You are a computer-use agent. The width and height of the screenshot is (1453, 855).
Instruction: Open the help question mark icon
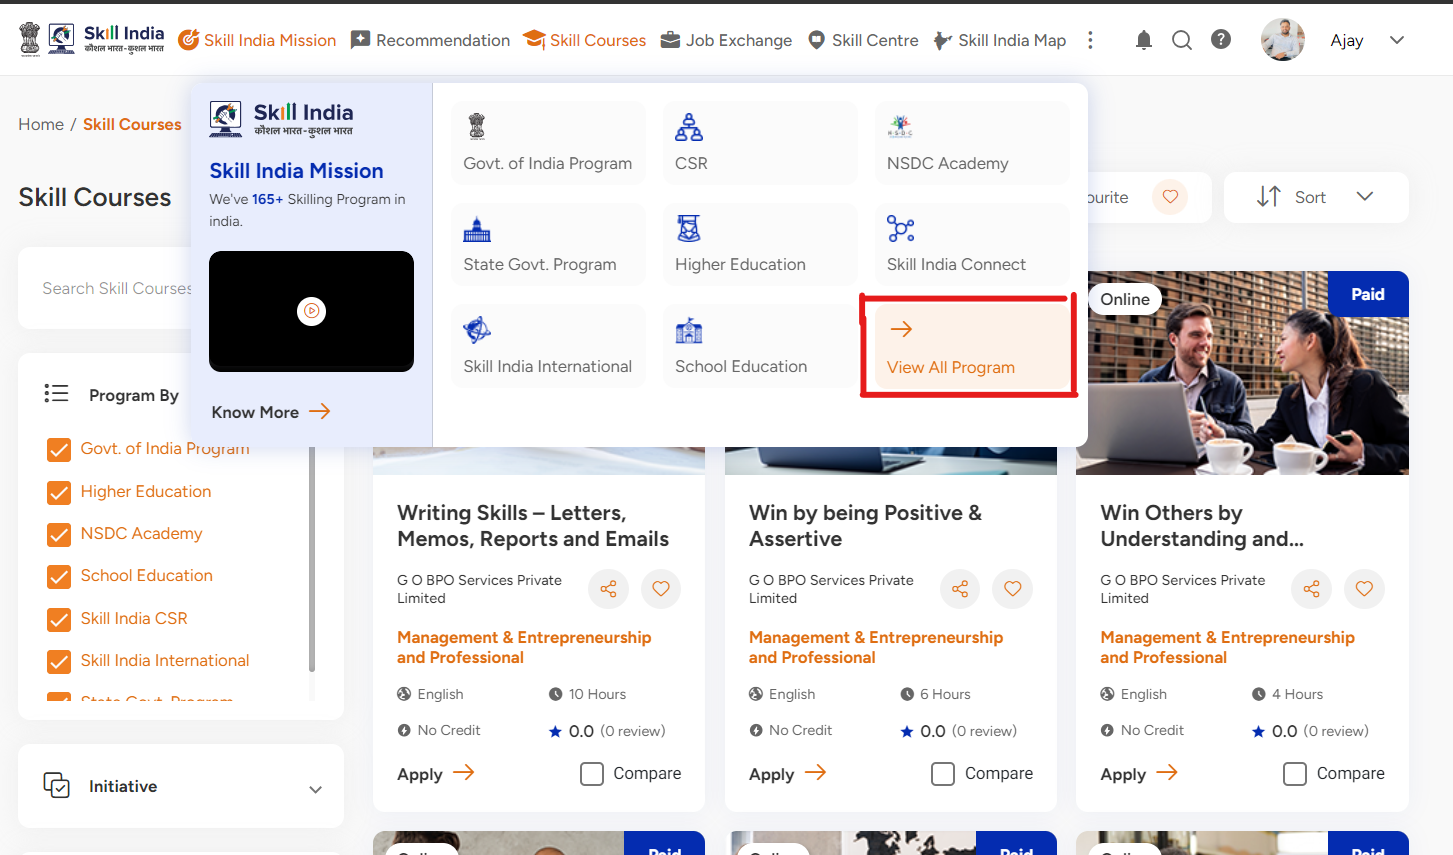click(x=1221, y=39)
